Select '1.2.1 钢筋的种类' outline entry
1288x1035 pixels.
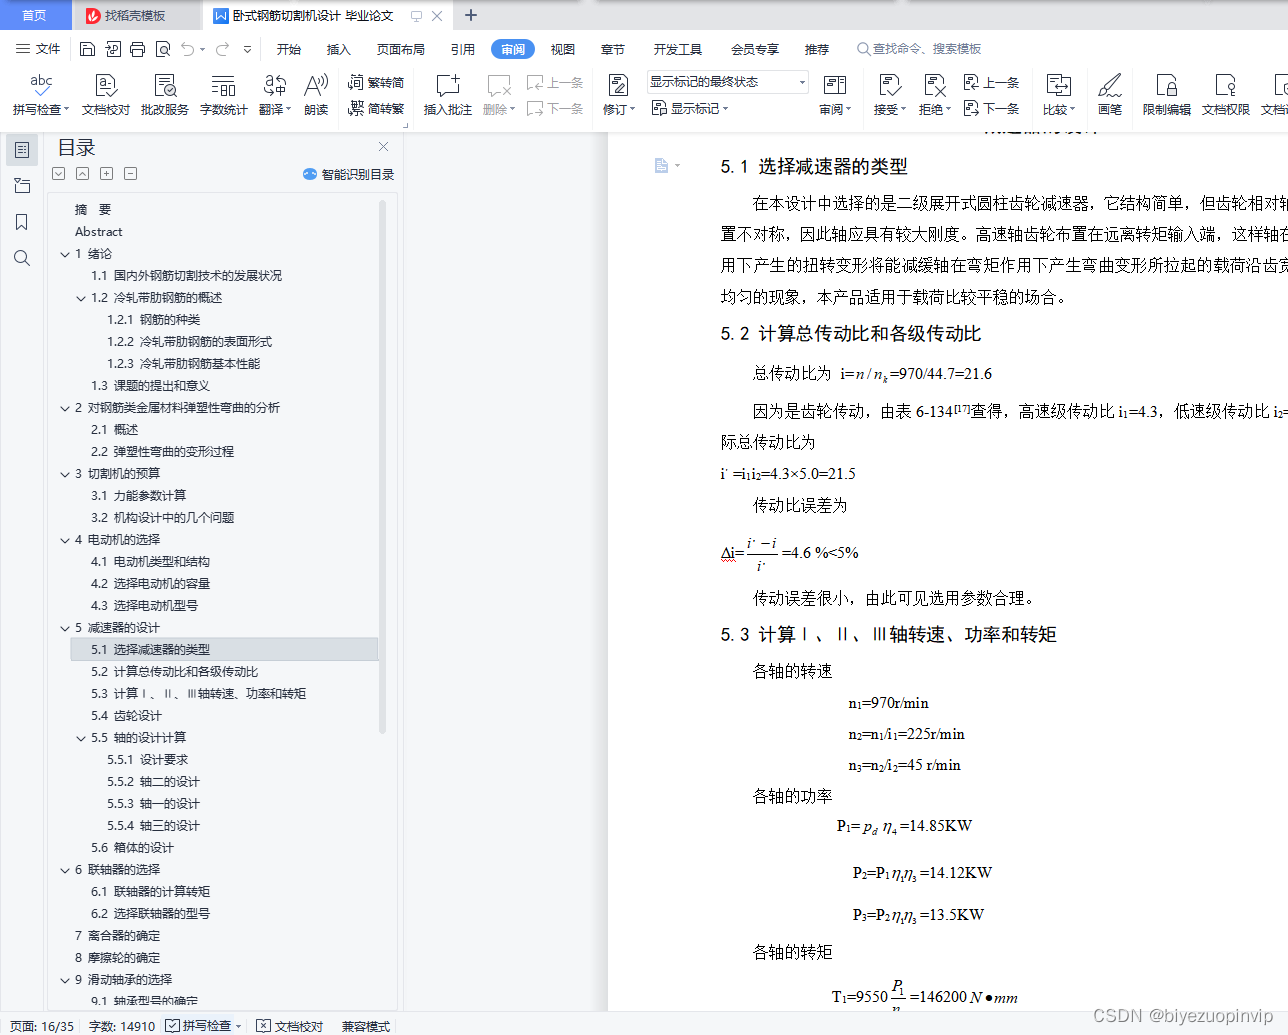pyautogui.click(x=154, y=320)
